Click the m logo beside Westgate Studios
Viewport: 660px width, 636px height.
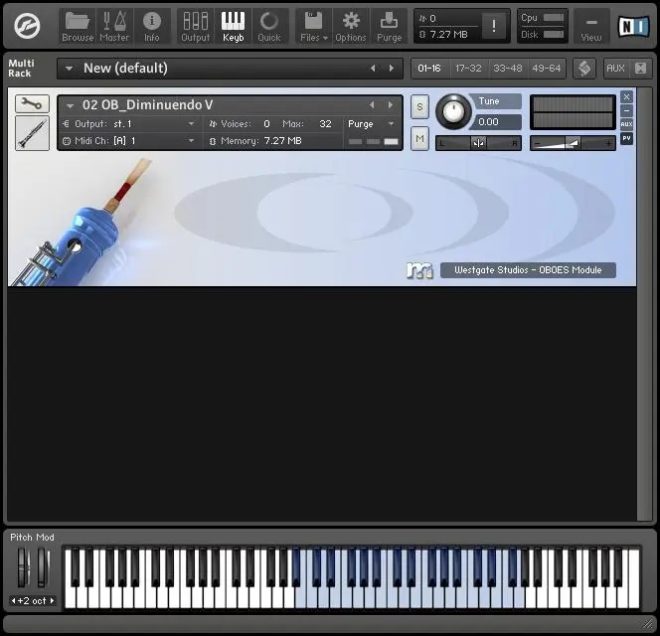pos(420,271)
